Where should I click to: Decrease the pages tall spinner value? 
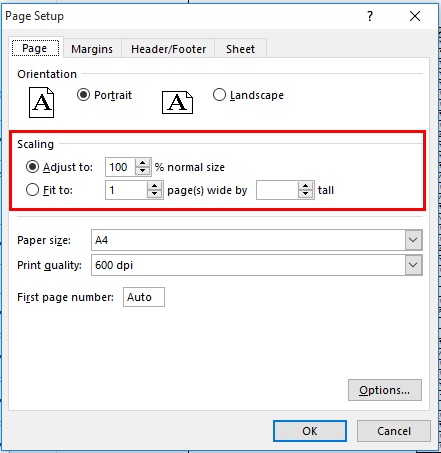(x=305, y=194)
